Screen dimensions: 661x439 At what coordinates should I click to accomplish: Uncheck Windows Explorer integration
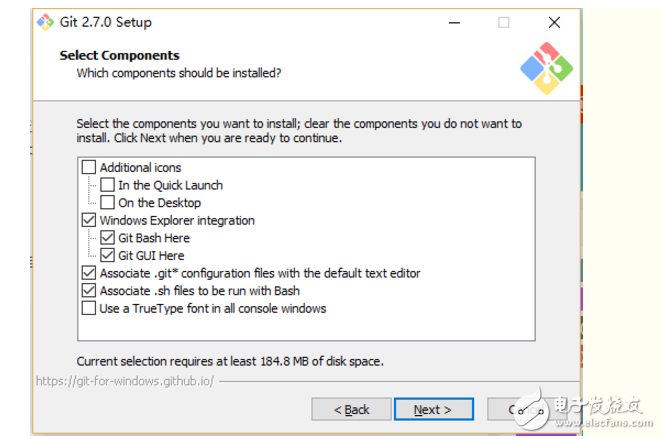tap(89, 220)
